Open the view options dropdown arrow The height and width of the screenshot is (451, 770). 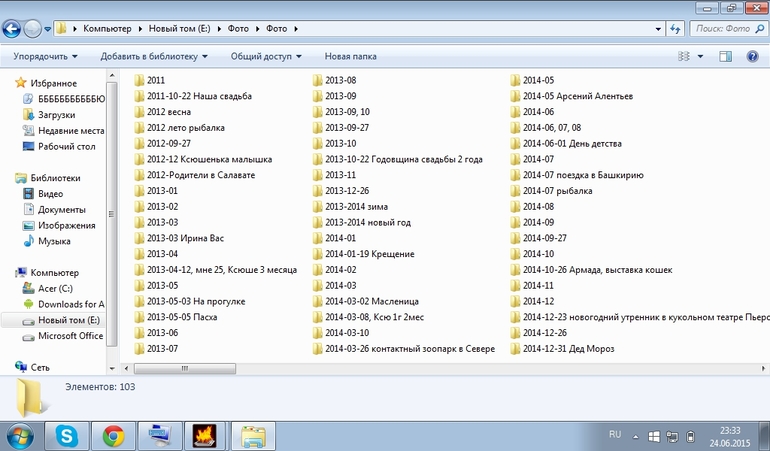coord(700,57)
